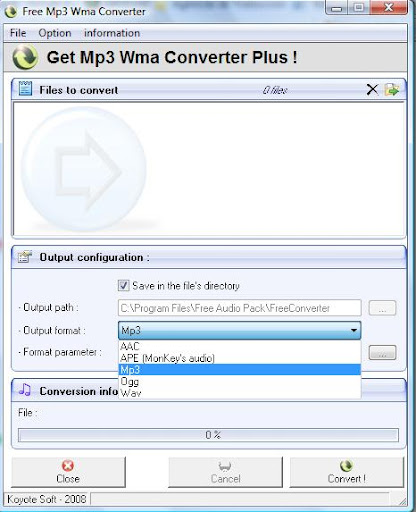This screenshot has height=512, width=416.
Task: Click the music note Conversion info icon
Action: pos(25,390)
